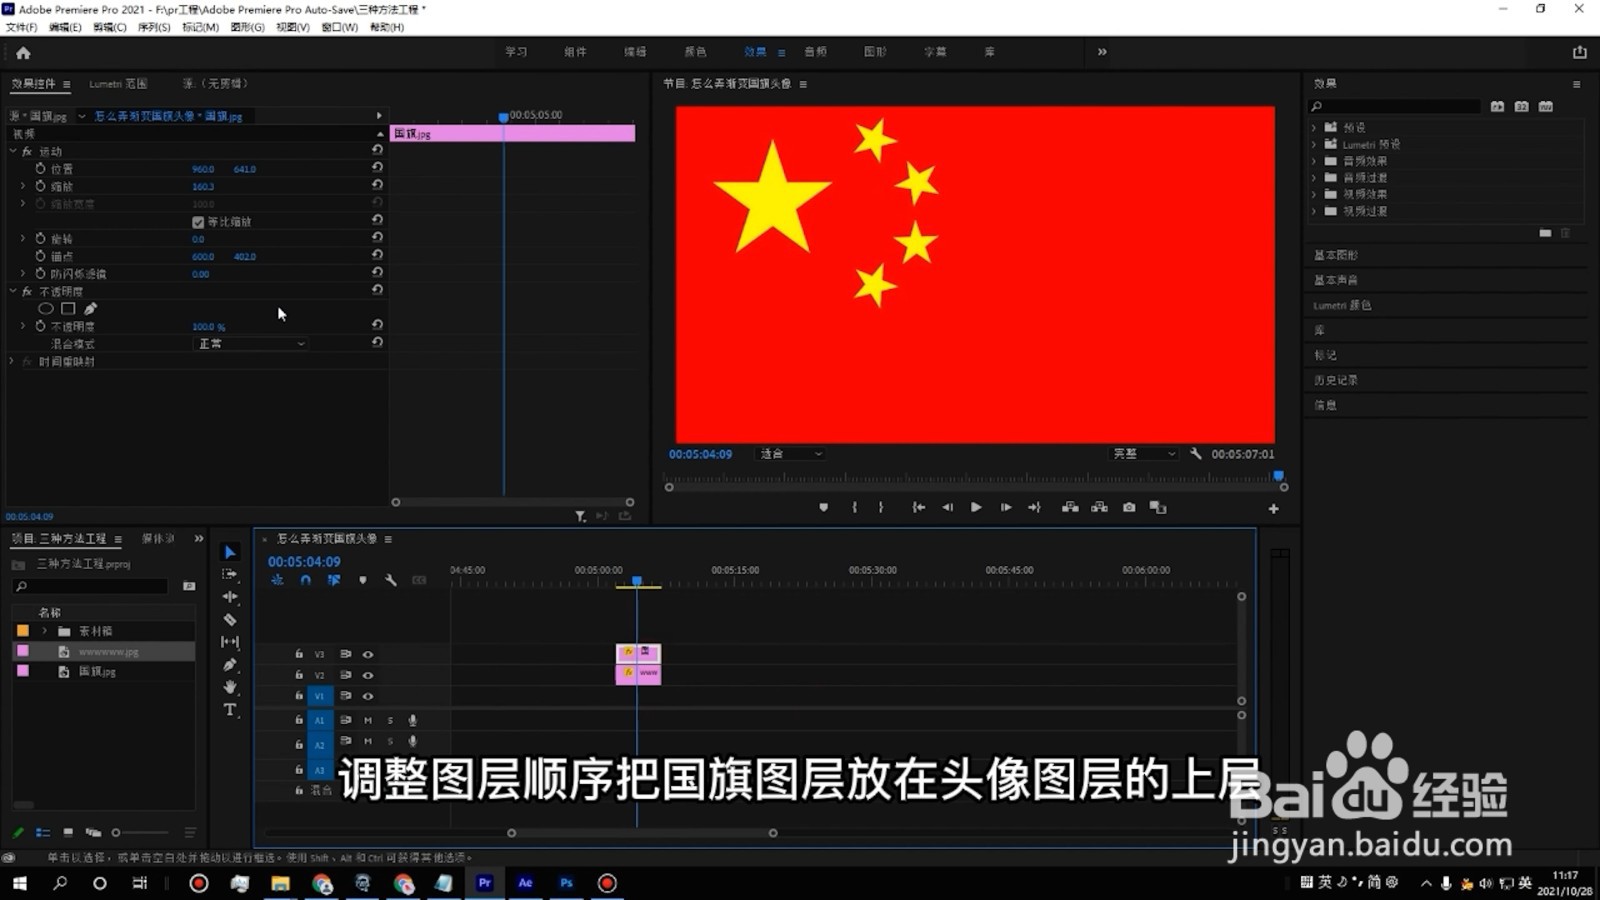Select the Hand tool
Screen dimensions: 1600x900
(x=230, y=687)
